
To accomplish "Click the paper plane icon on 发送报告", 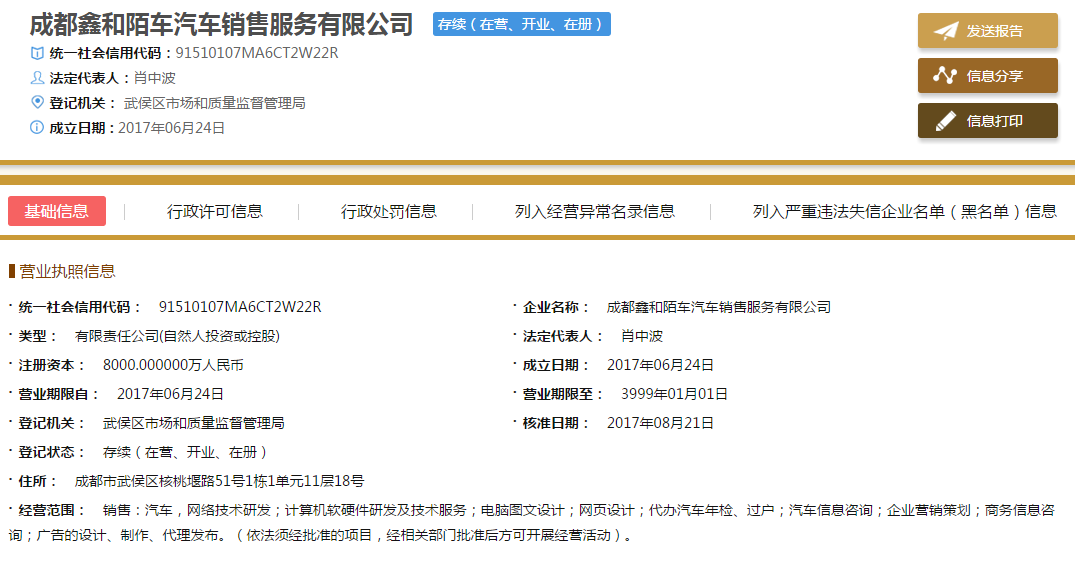I will [945, 31].
